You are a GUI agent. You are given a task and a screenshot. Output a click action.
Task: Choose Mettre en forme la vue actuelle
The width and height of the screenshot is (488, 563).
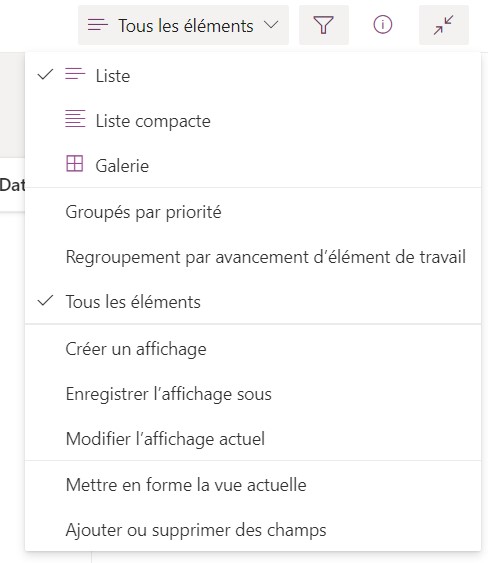click(x=253, y=485)
